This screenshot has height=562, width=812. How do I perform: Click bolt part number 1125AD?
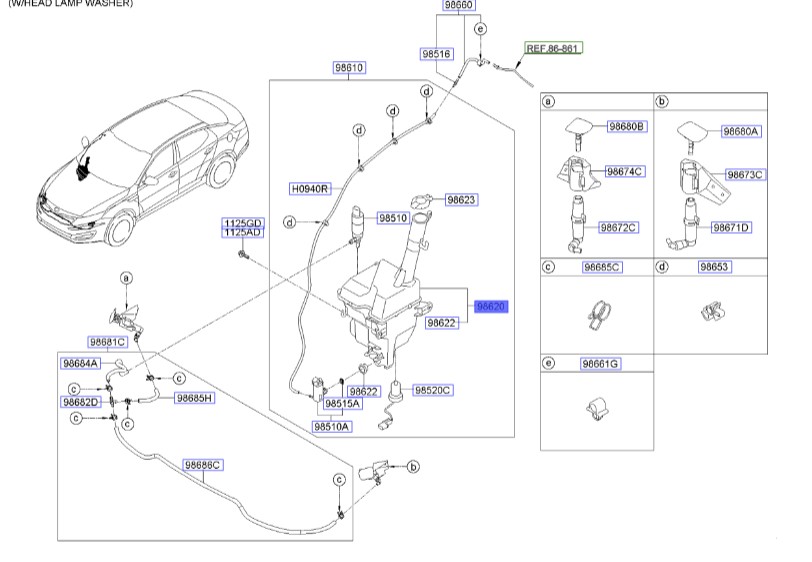[243, 233]
